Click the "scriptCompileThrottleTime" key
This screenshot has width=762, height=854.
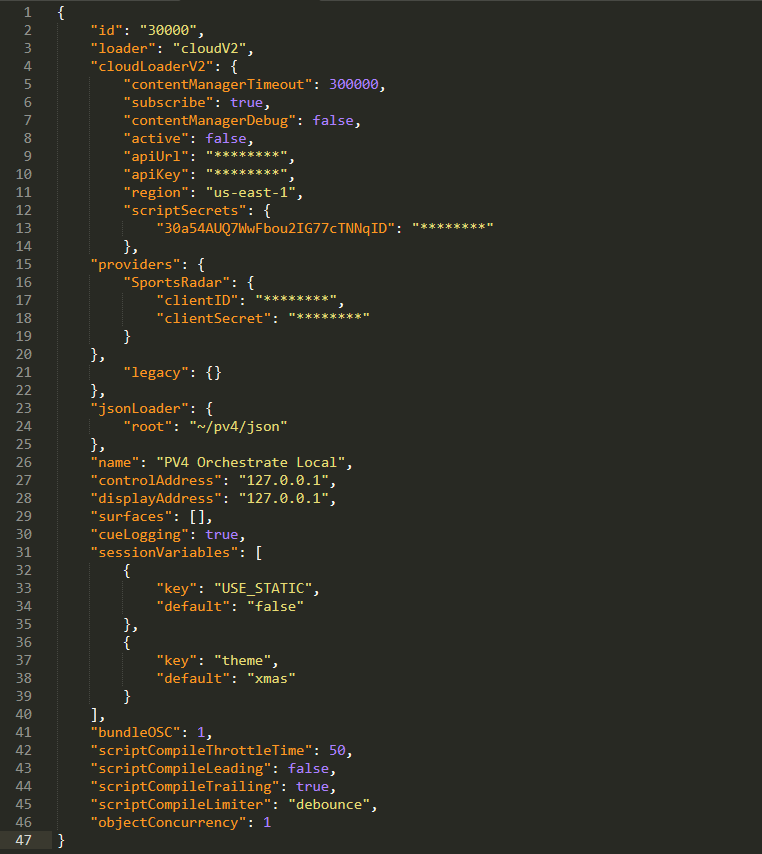(x=201, y=750)
